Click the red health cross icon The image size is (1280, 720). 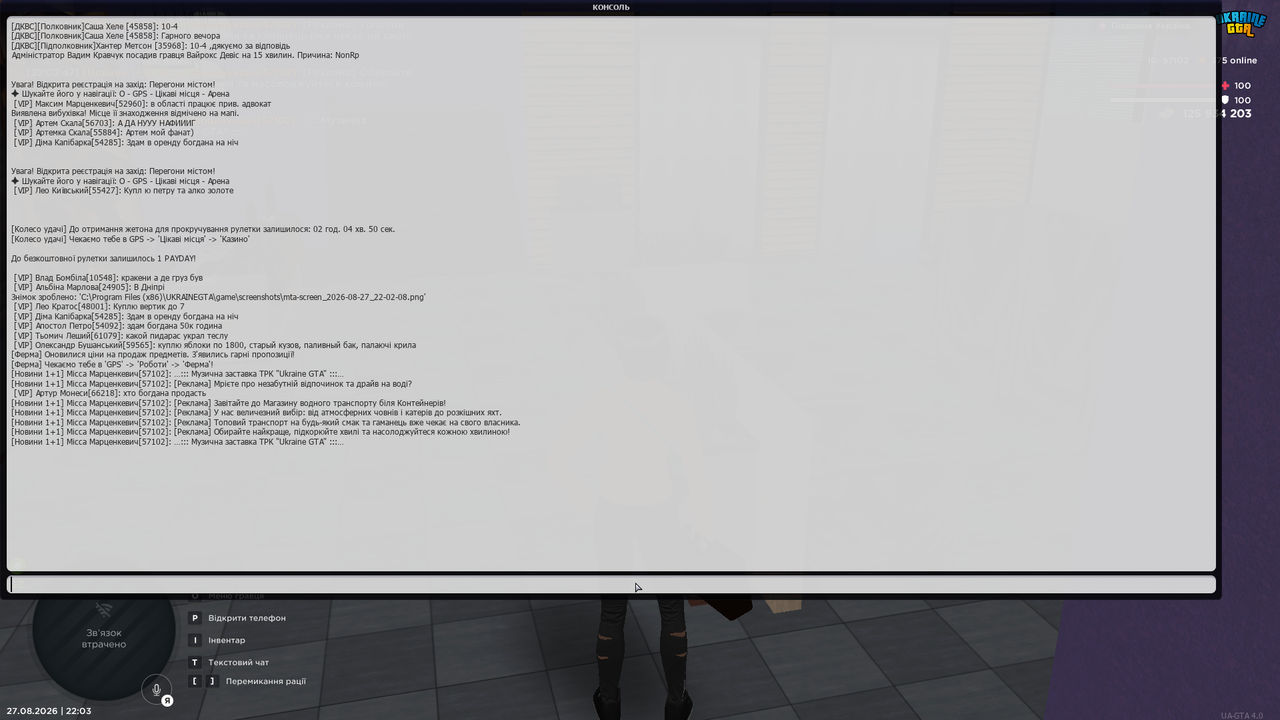(1226, 86)
